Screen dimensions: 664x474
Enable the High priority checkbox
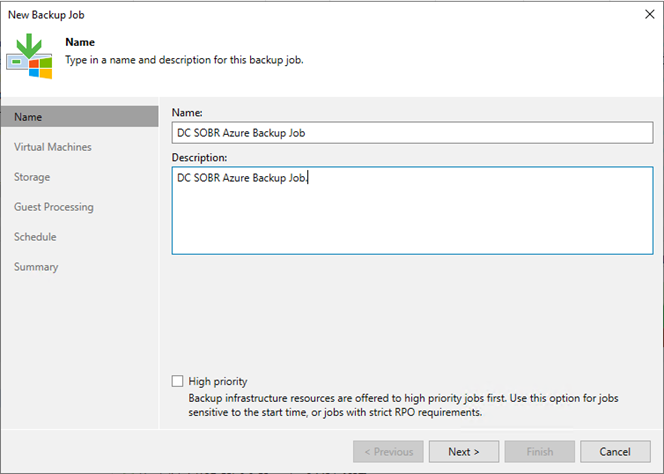pos(177,381)
